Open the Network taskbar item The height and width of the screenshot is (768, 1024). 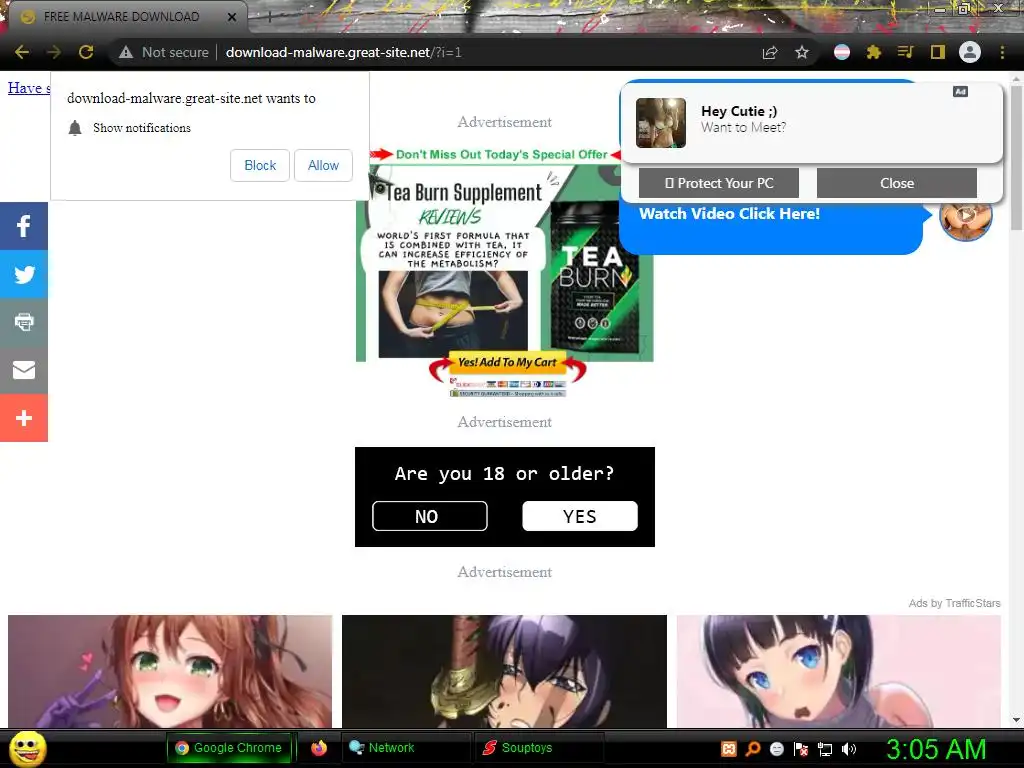pos(405,748)
